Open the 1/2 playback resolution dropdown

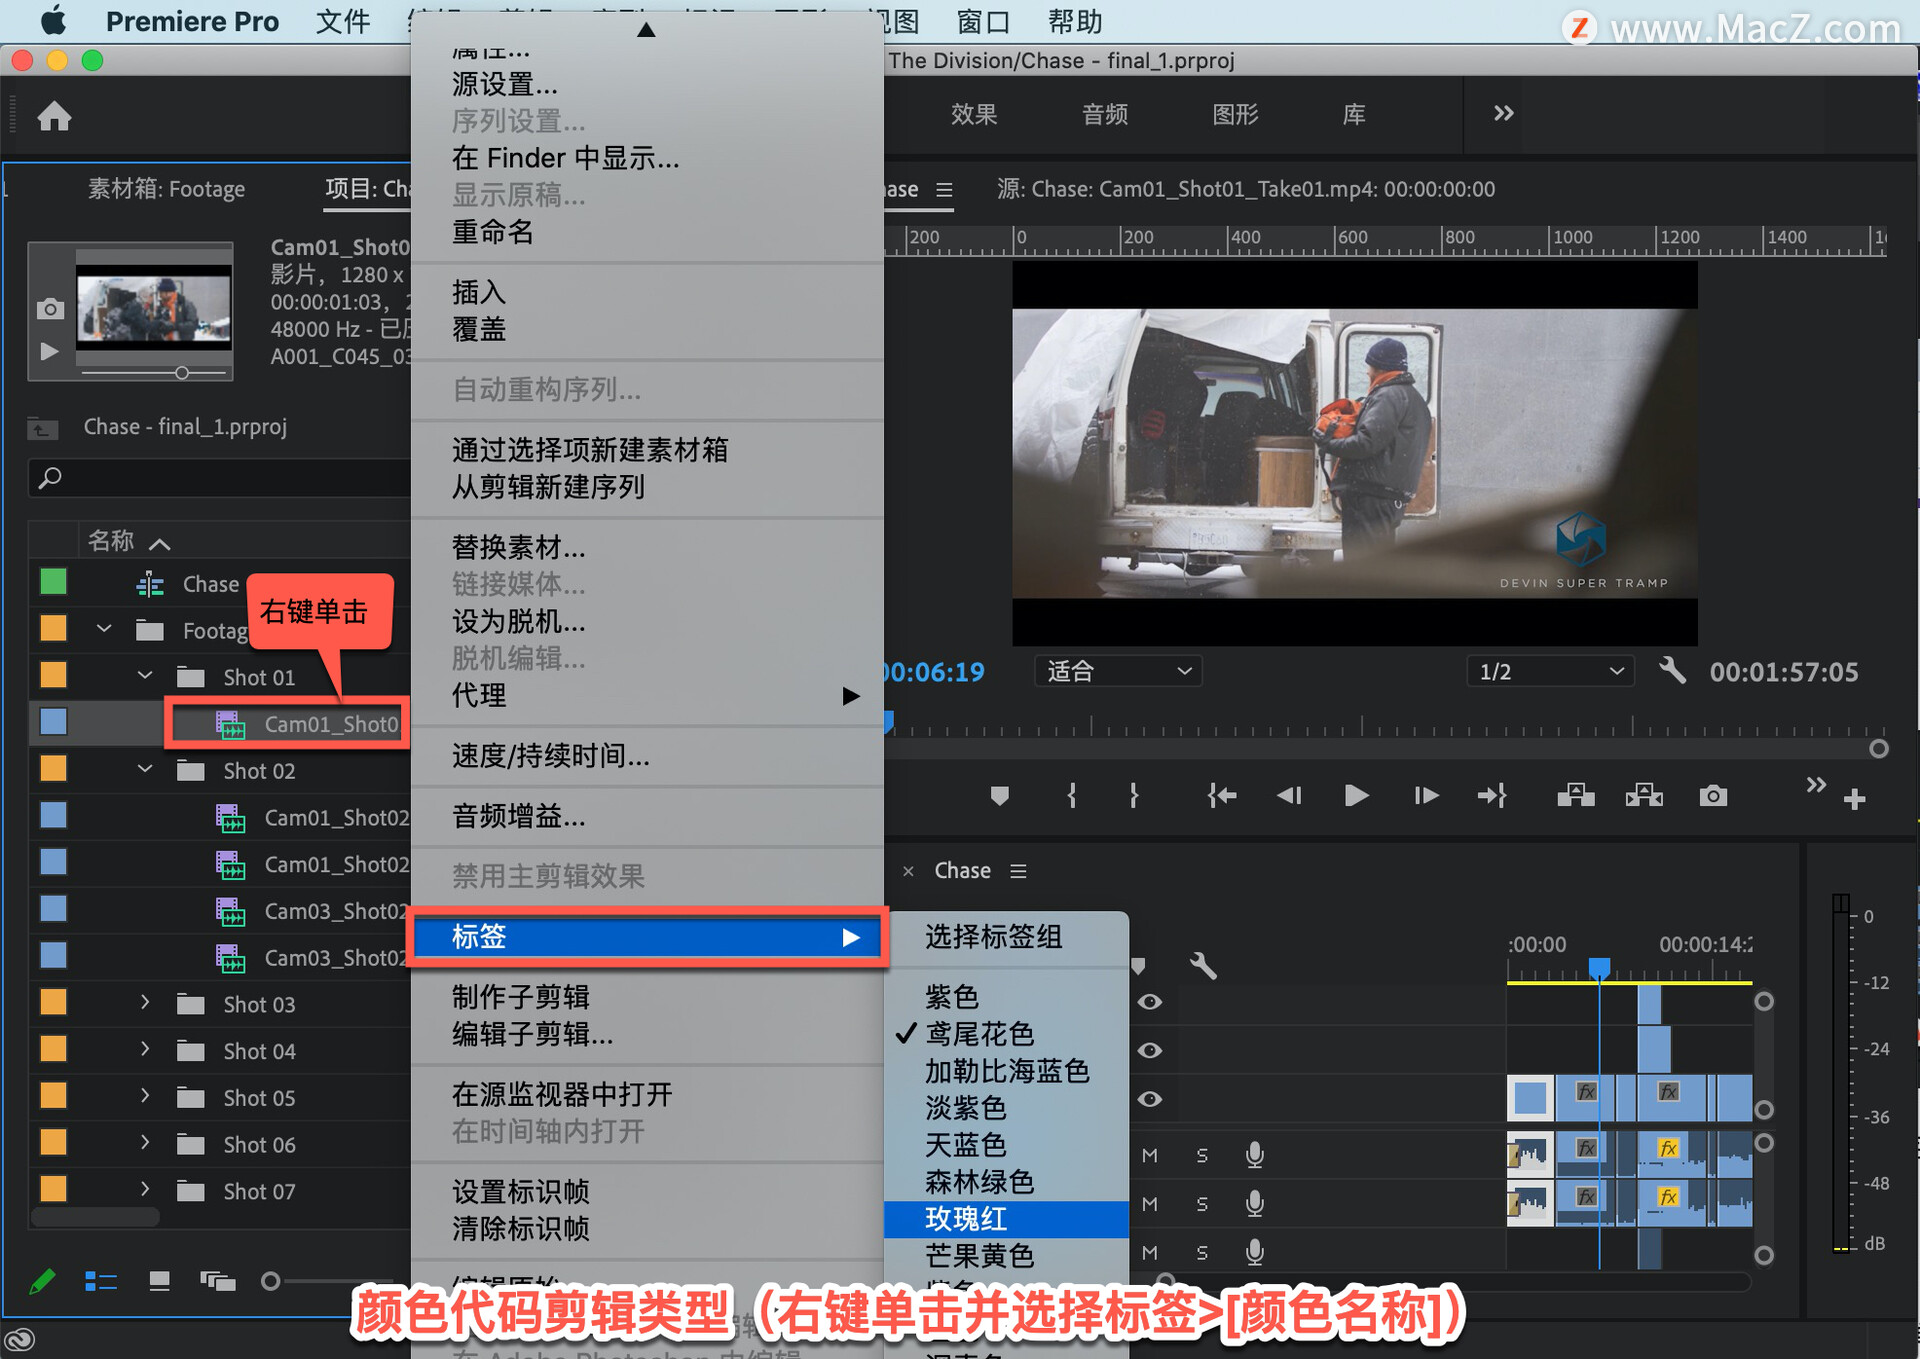pos(1549,671)
